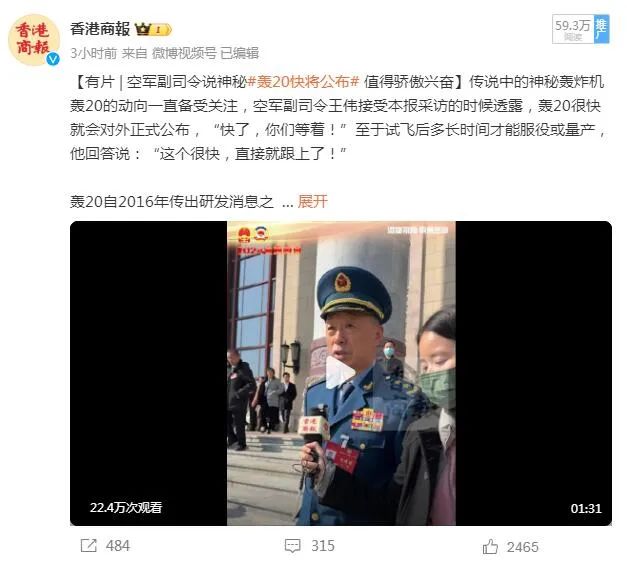Click the 315 comment count
This screenshot has width=627, height=563.
[x=323, y=546]
